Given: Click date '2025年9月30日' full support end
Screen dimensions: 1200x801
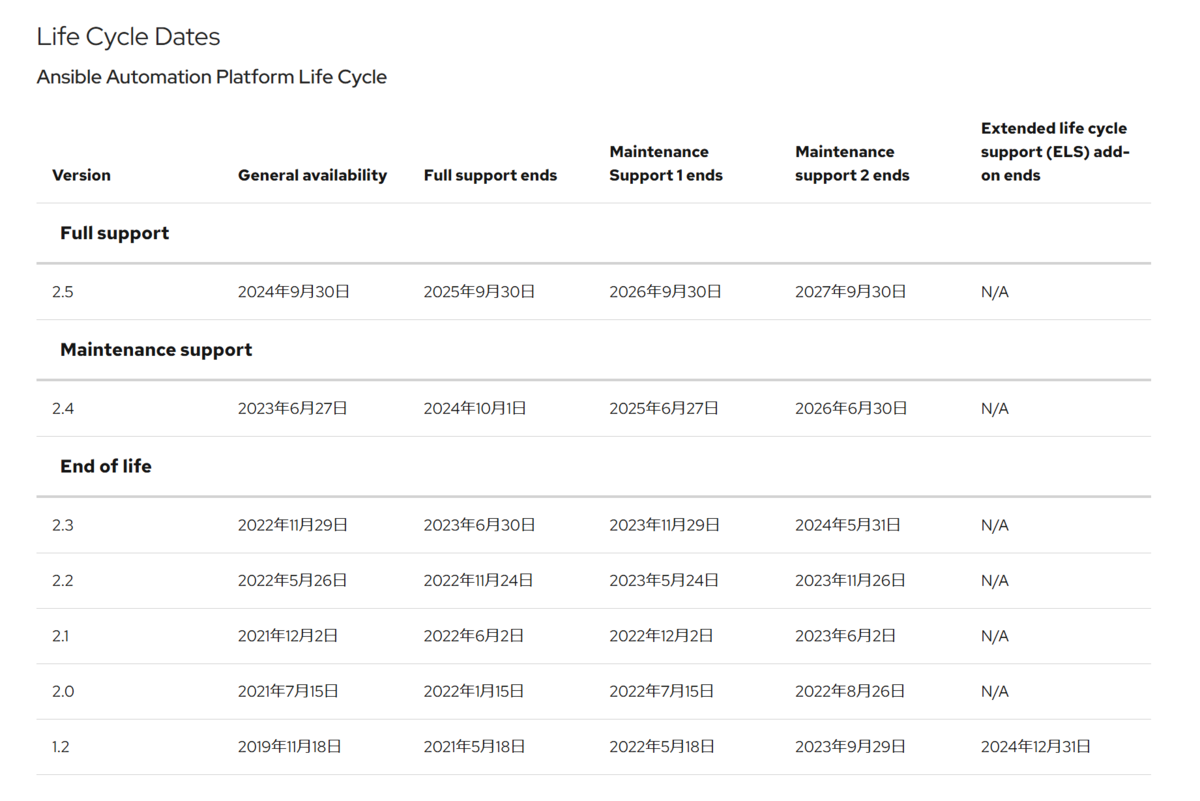Looking at the screenshot, I should [480, 292].
